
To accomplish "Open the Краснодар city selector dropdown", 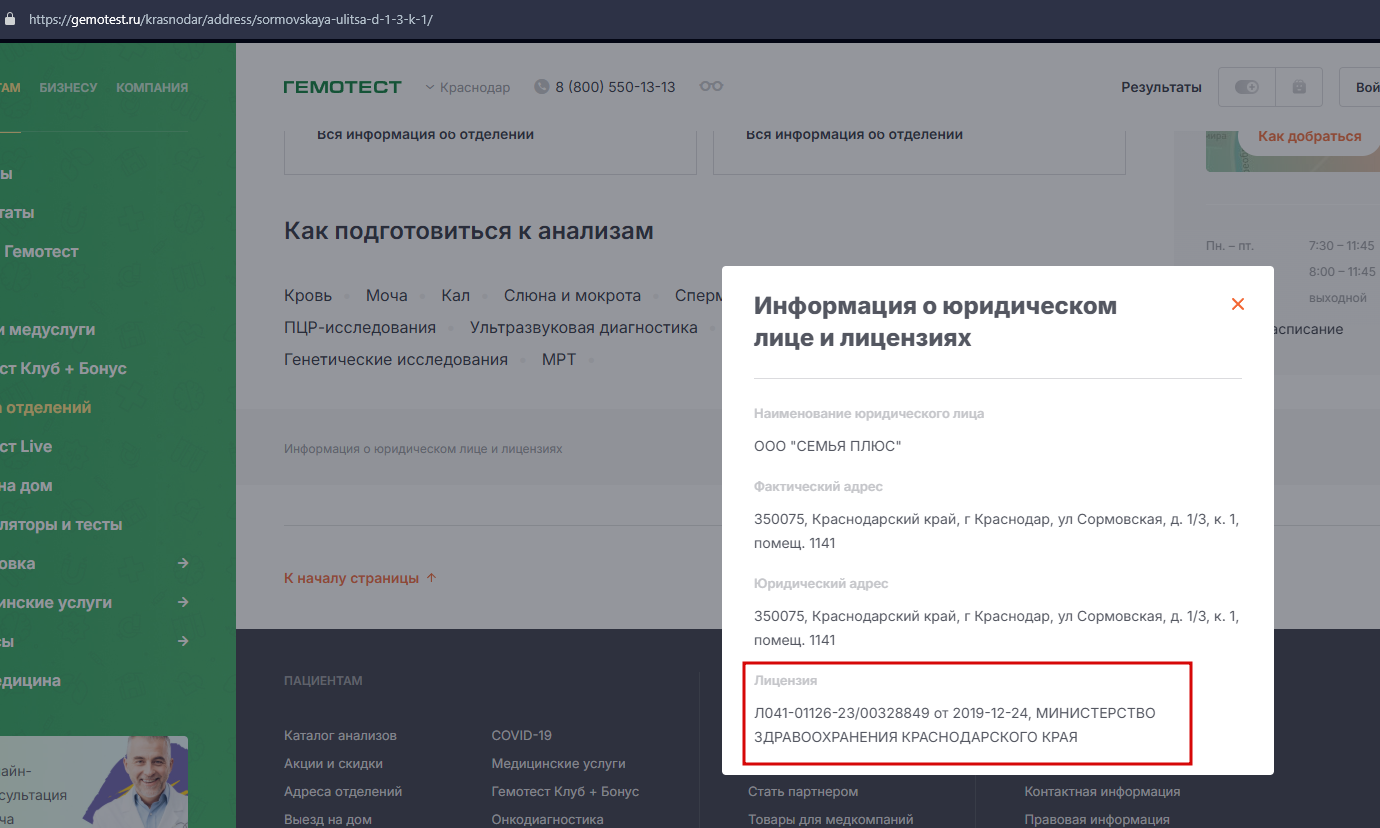I will 467,87.
